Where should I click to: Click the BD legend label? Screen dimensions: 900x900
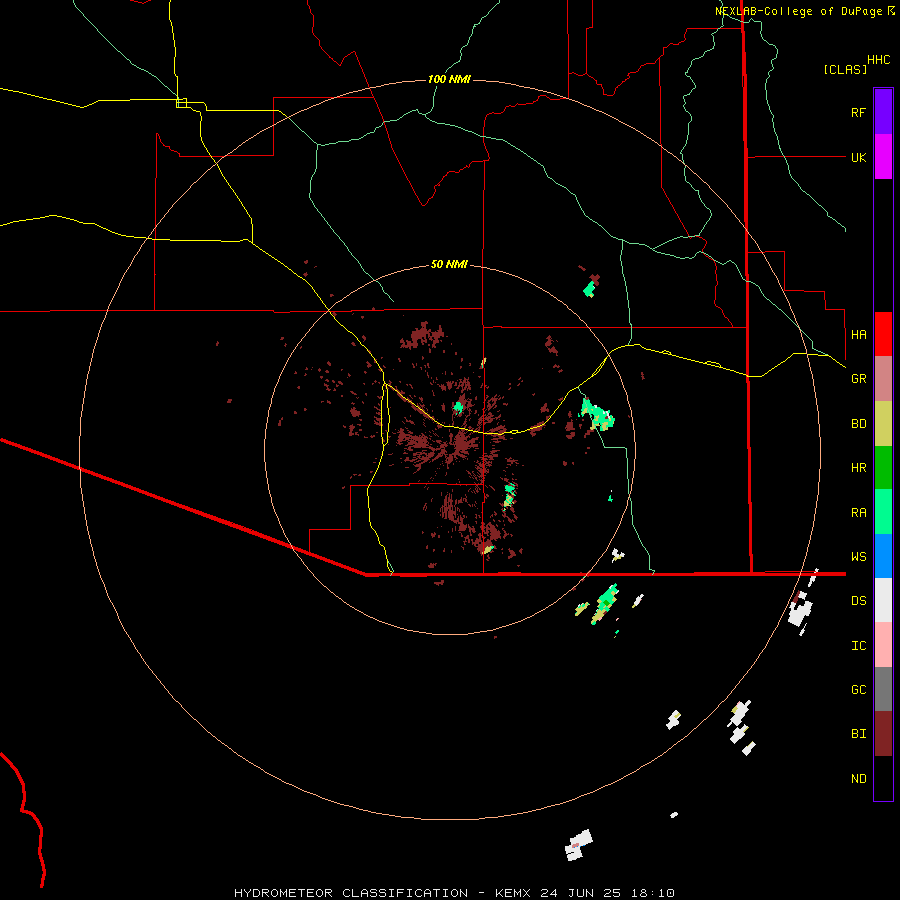858,424
